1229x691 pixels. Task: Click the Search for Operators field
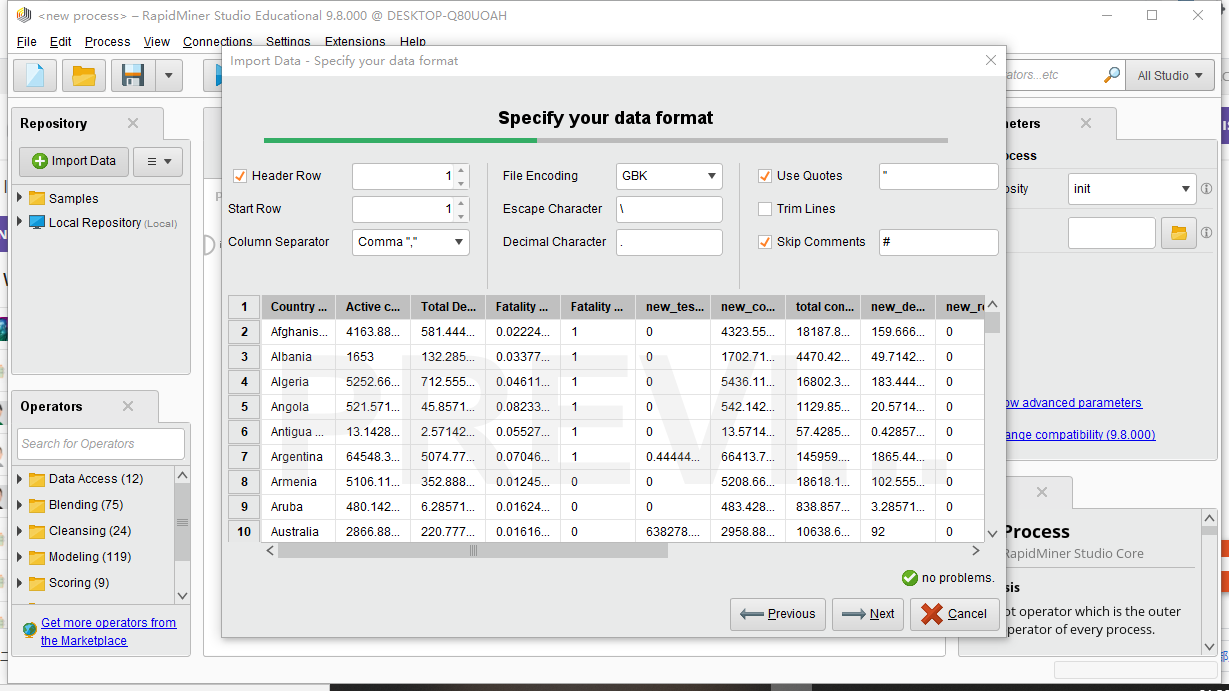tap(101, 444)
